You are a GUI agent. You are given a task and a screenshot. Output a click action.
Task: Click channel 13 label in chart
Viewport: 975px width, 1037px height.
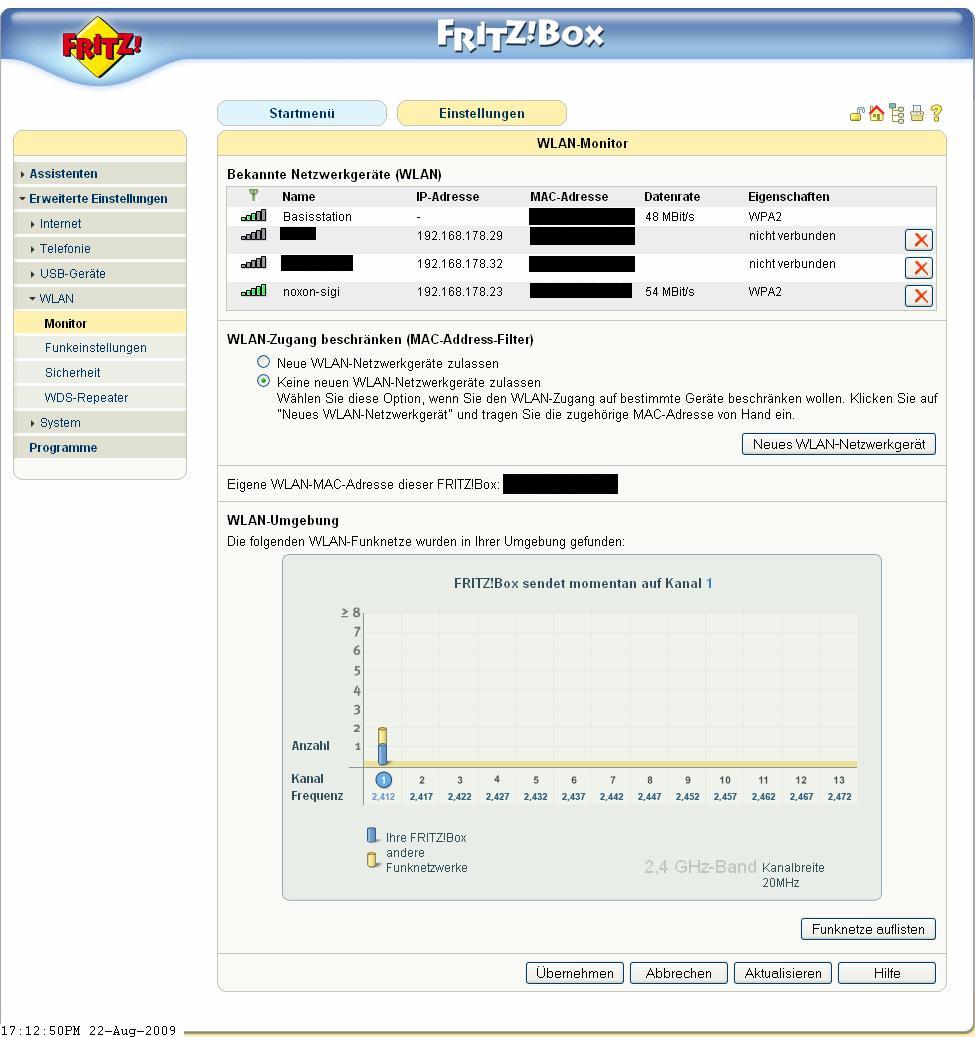(x=839, y=780)
